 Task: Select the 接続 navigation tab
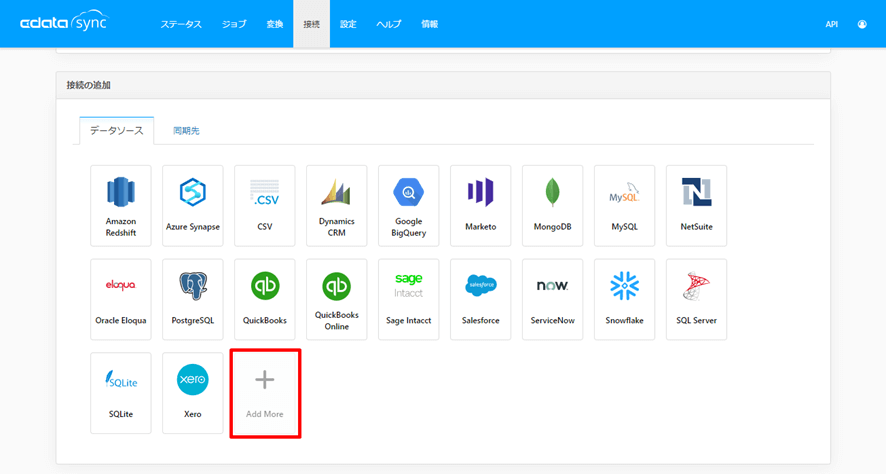(x=311, y=24)
